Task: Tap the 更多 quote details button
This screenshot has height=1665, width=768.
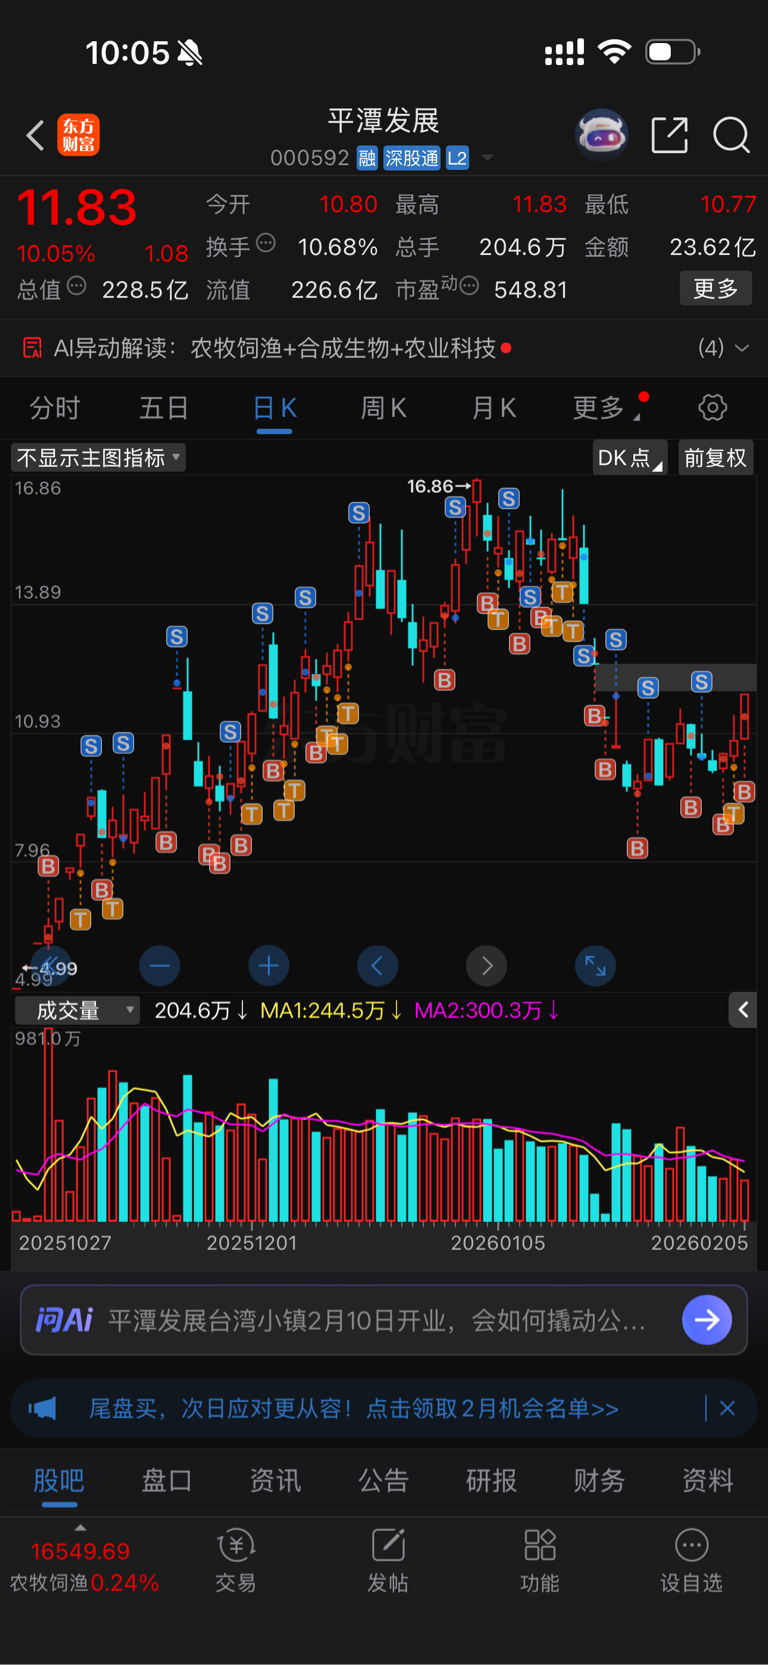Action: click(716, 289)
